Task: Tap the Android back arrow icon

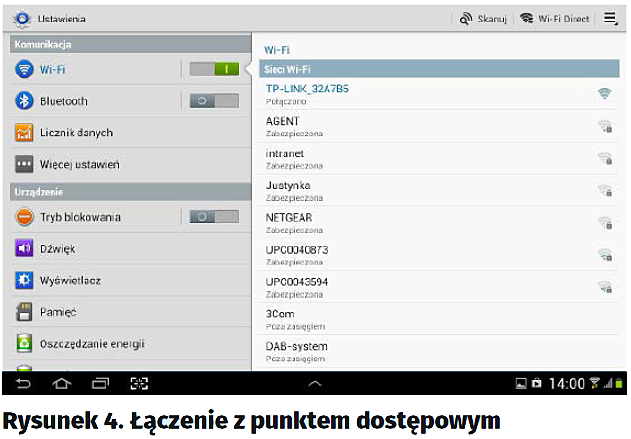Action: (24, 383)
